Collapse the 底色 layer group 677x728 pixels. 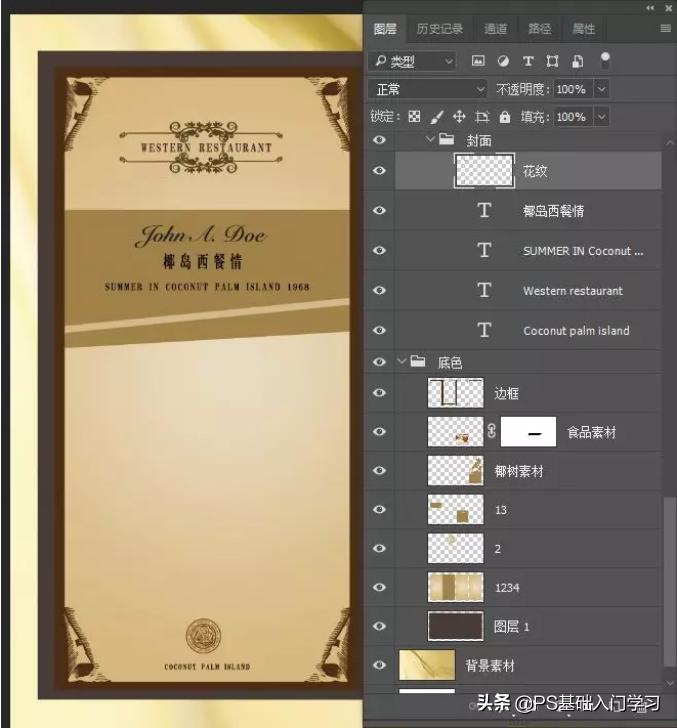(401, 362)
